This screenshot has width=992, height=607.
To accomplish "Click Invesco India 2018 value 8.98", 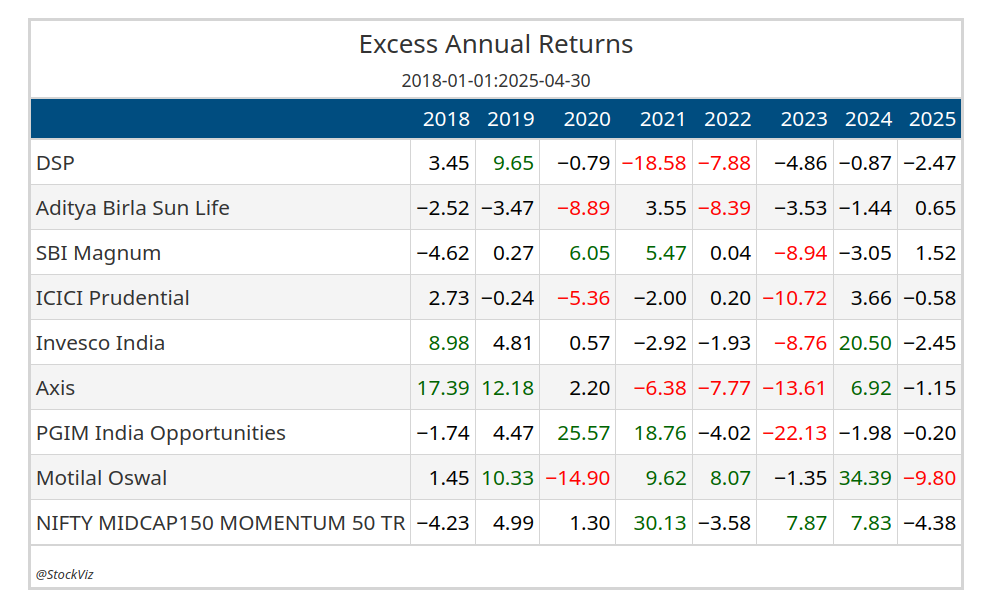I will [449, 343].
